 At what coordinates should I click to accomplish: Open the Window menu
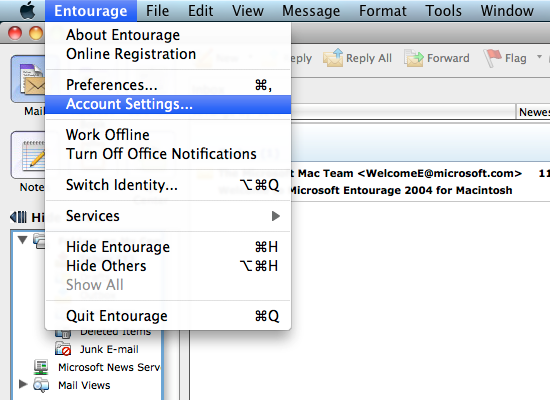pos(507,11)
